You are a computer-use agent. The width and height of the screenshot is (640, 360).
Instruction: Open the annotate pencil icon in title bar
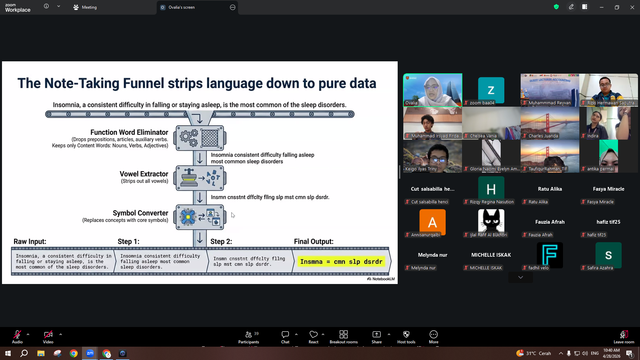click(x=571, y=7)
